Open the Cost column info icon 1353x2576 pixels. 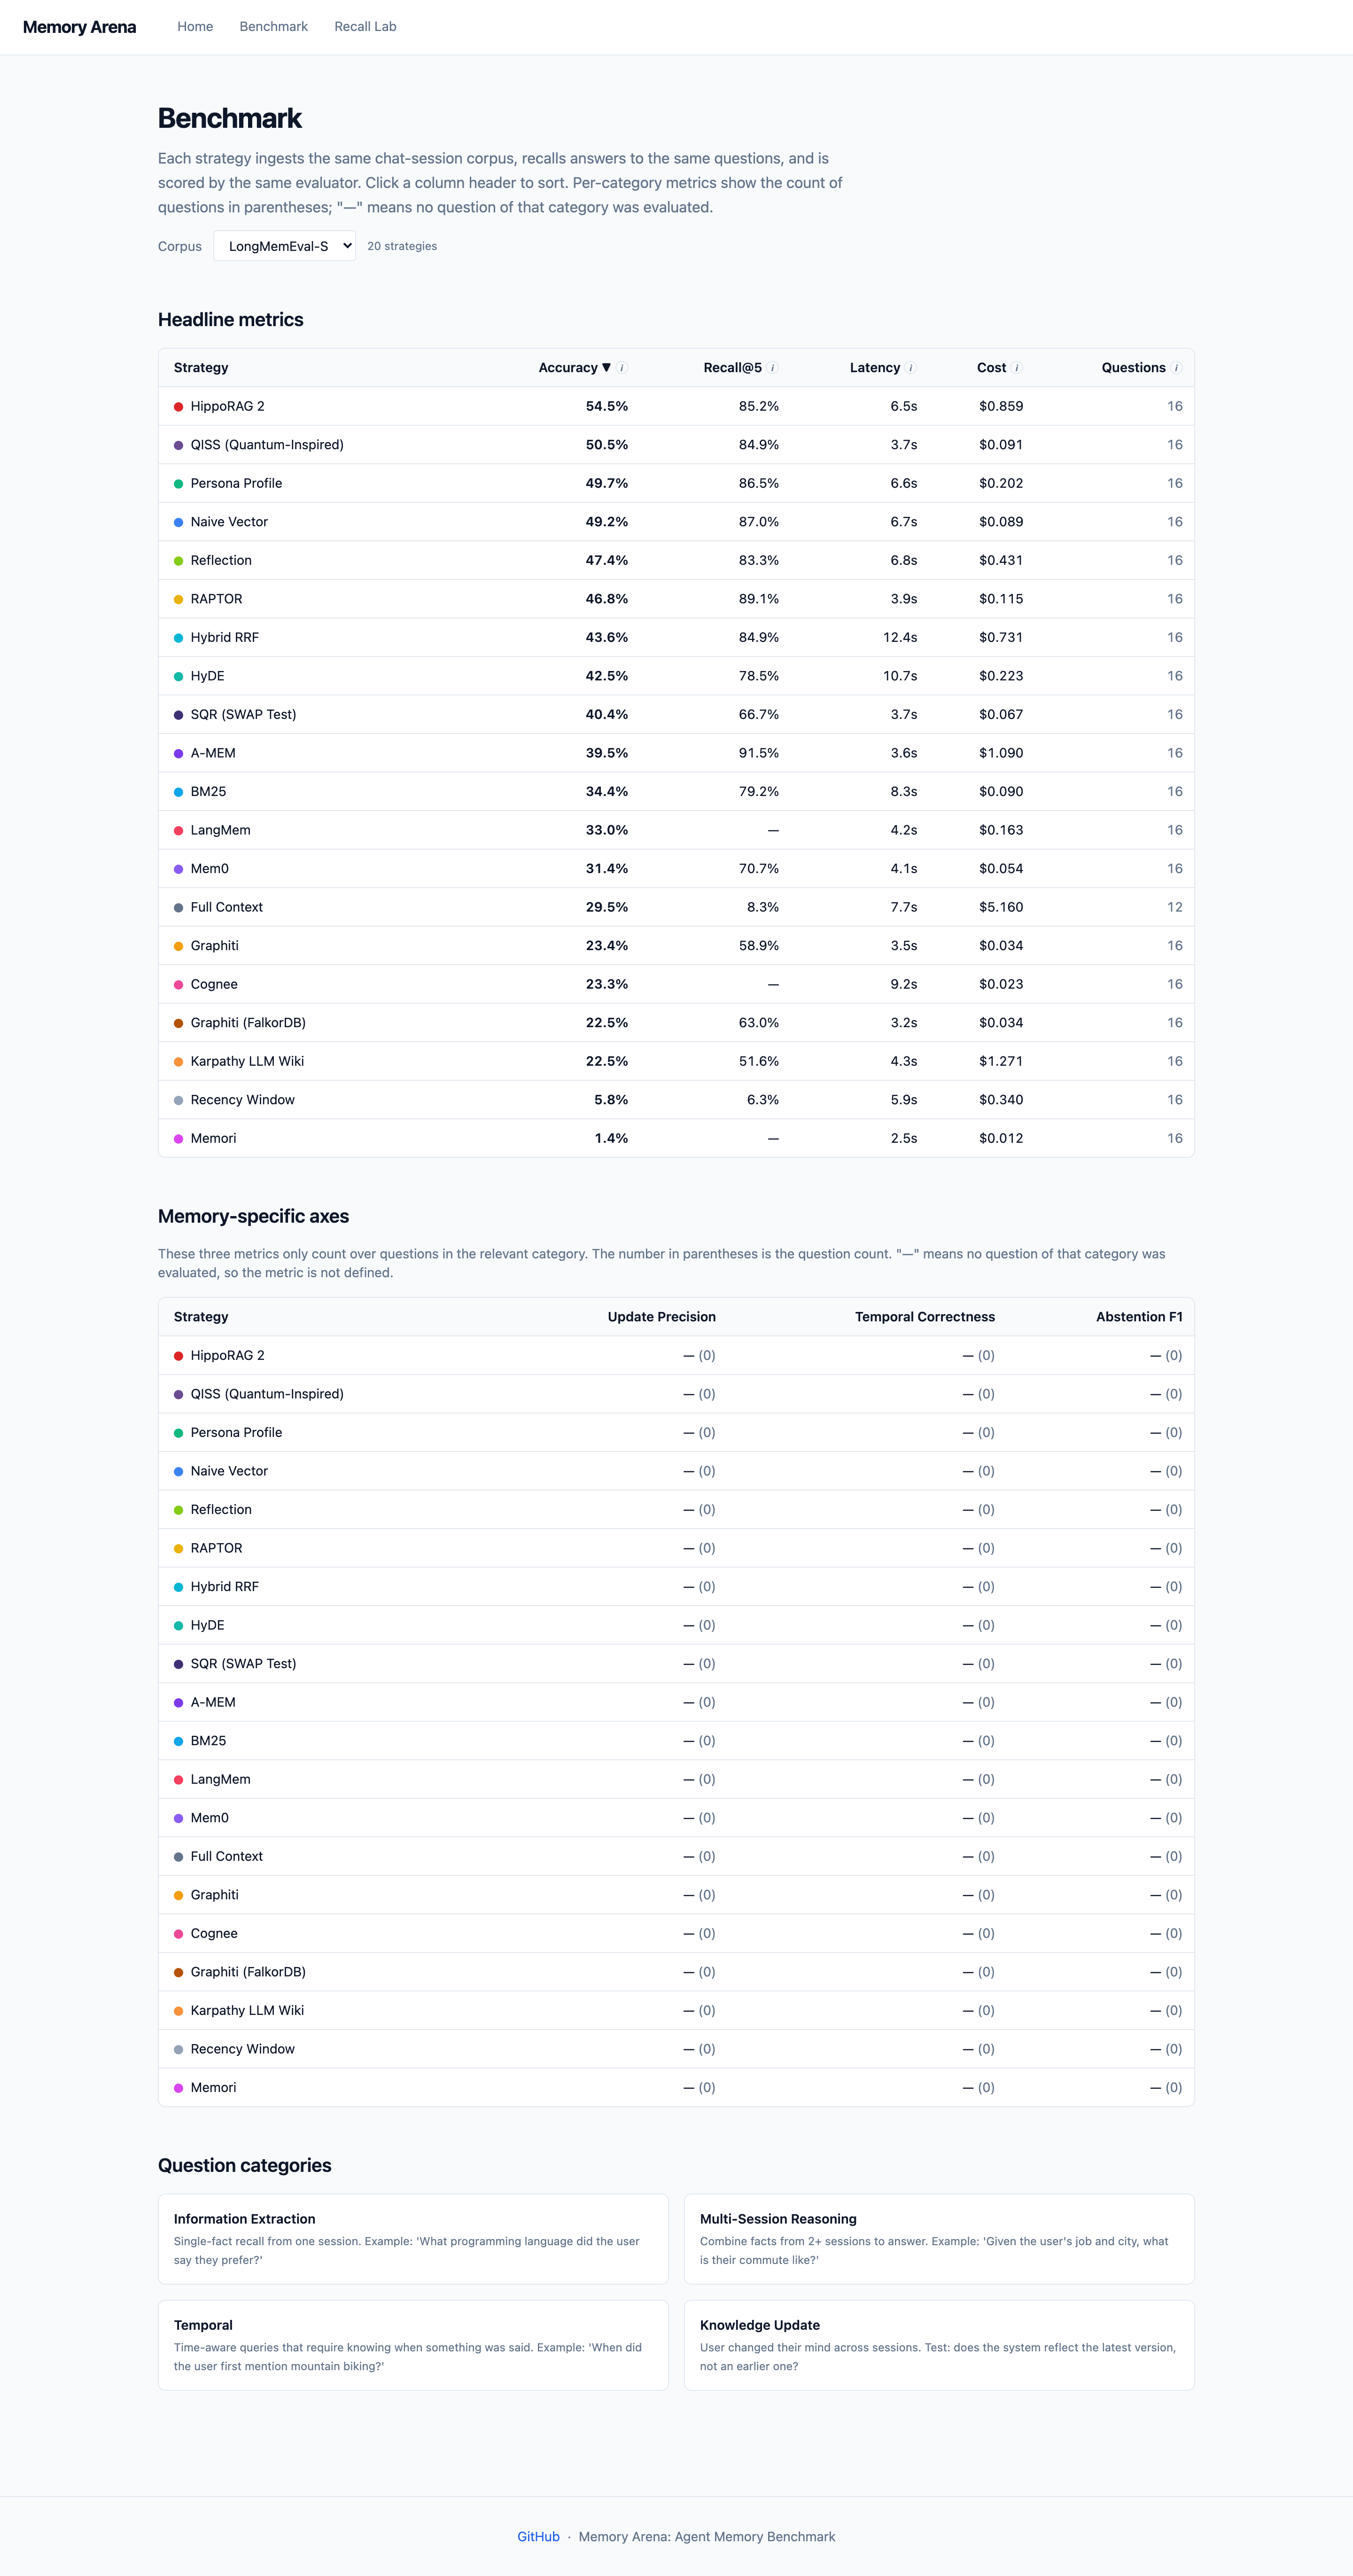[x=1017, y=368]
